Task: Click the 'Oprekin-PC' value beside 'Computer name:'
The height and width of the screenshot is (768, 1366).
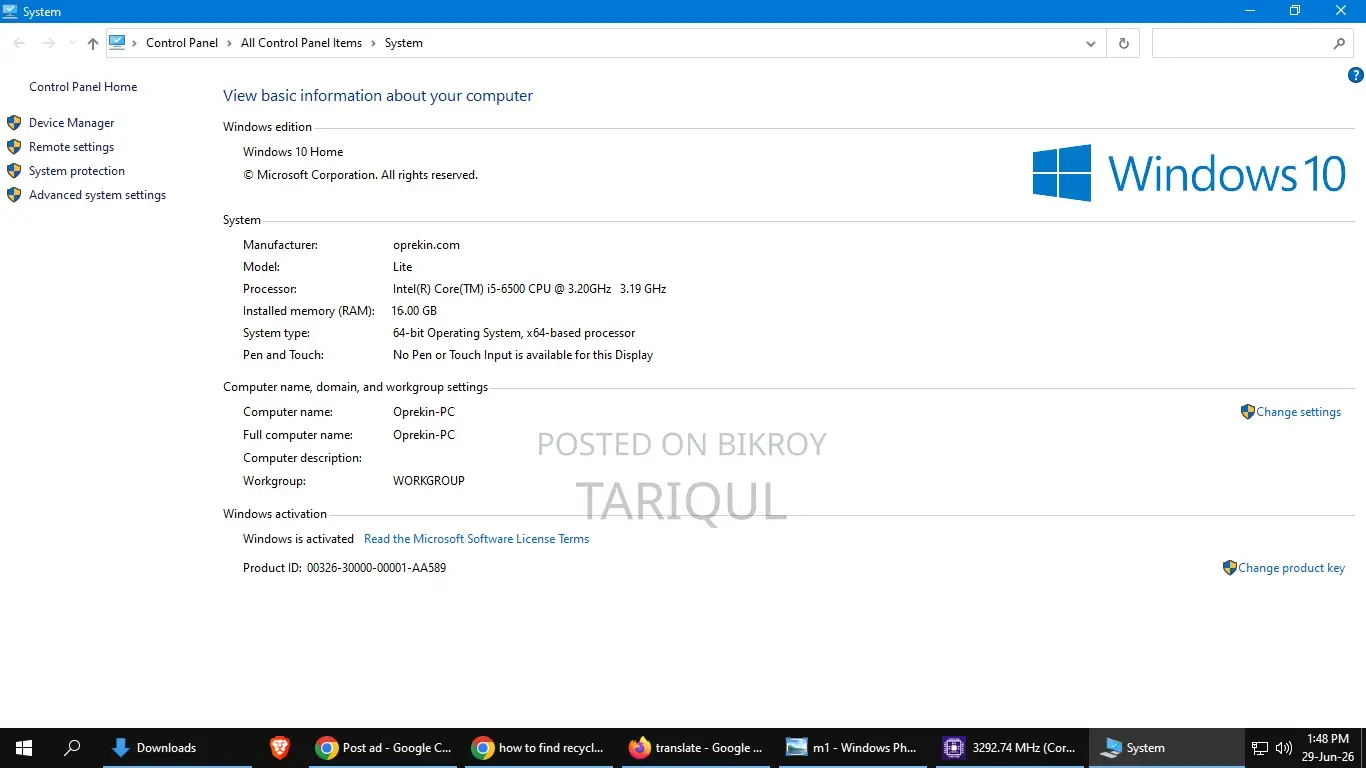Action: click(424, 412)
